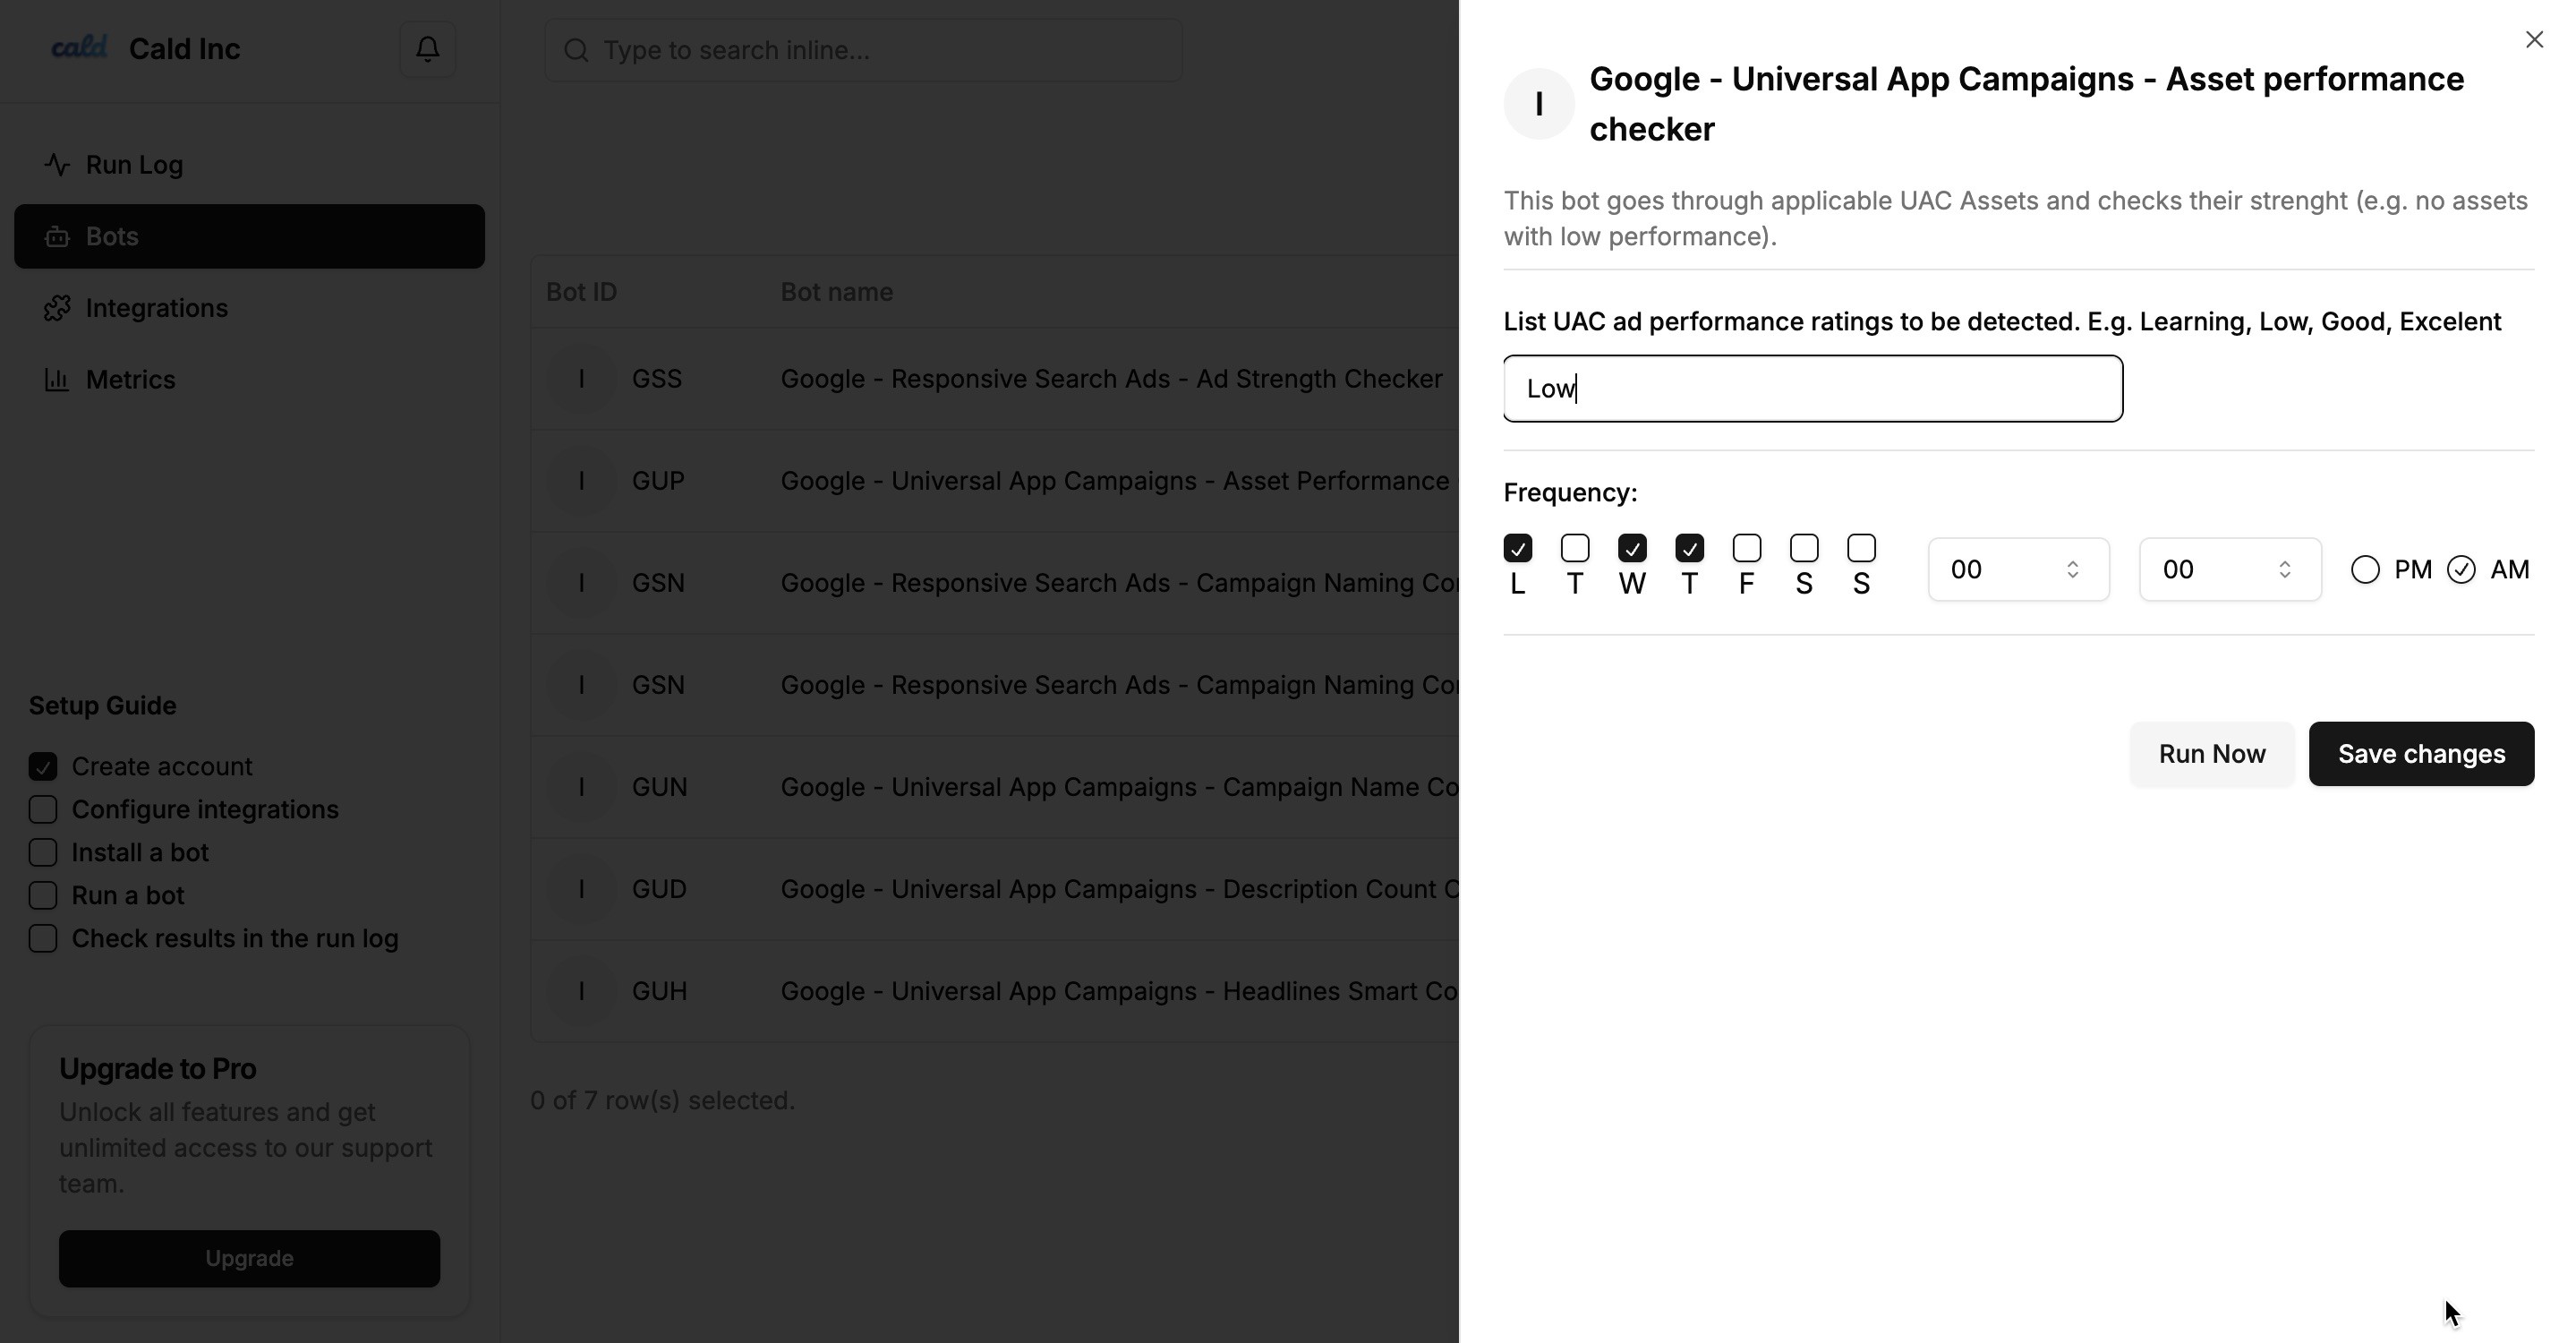
Task: Click the performance ratings input with Low
Action: click(1813, 388)
